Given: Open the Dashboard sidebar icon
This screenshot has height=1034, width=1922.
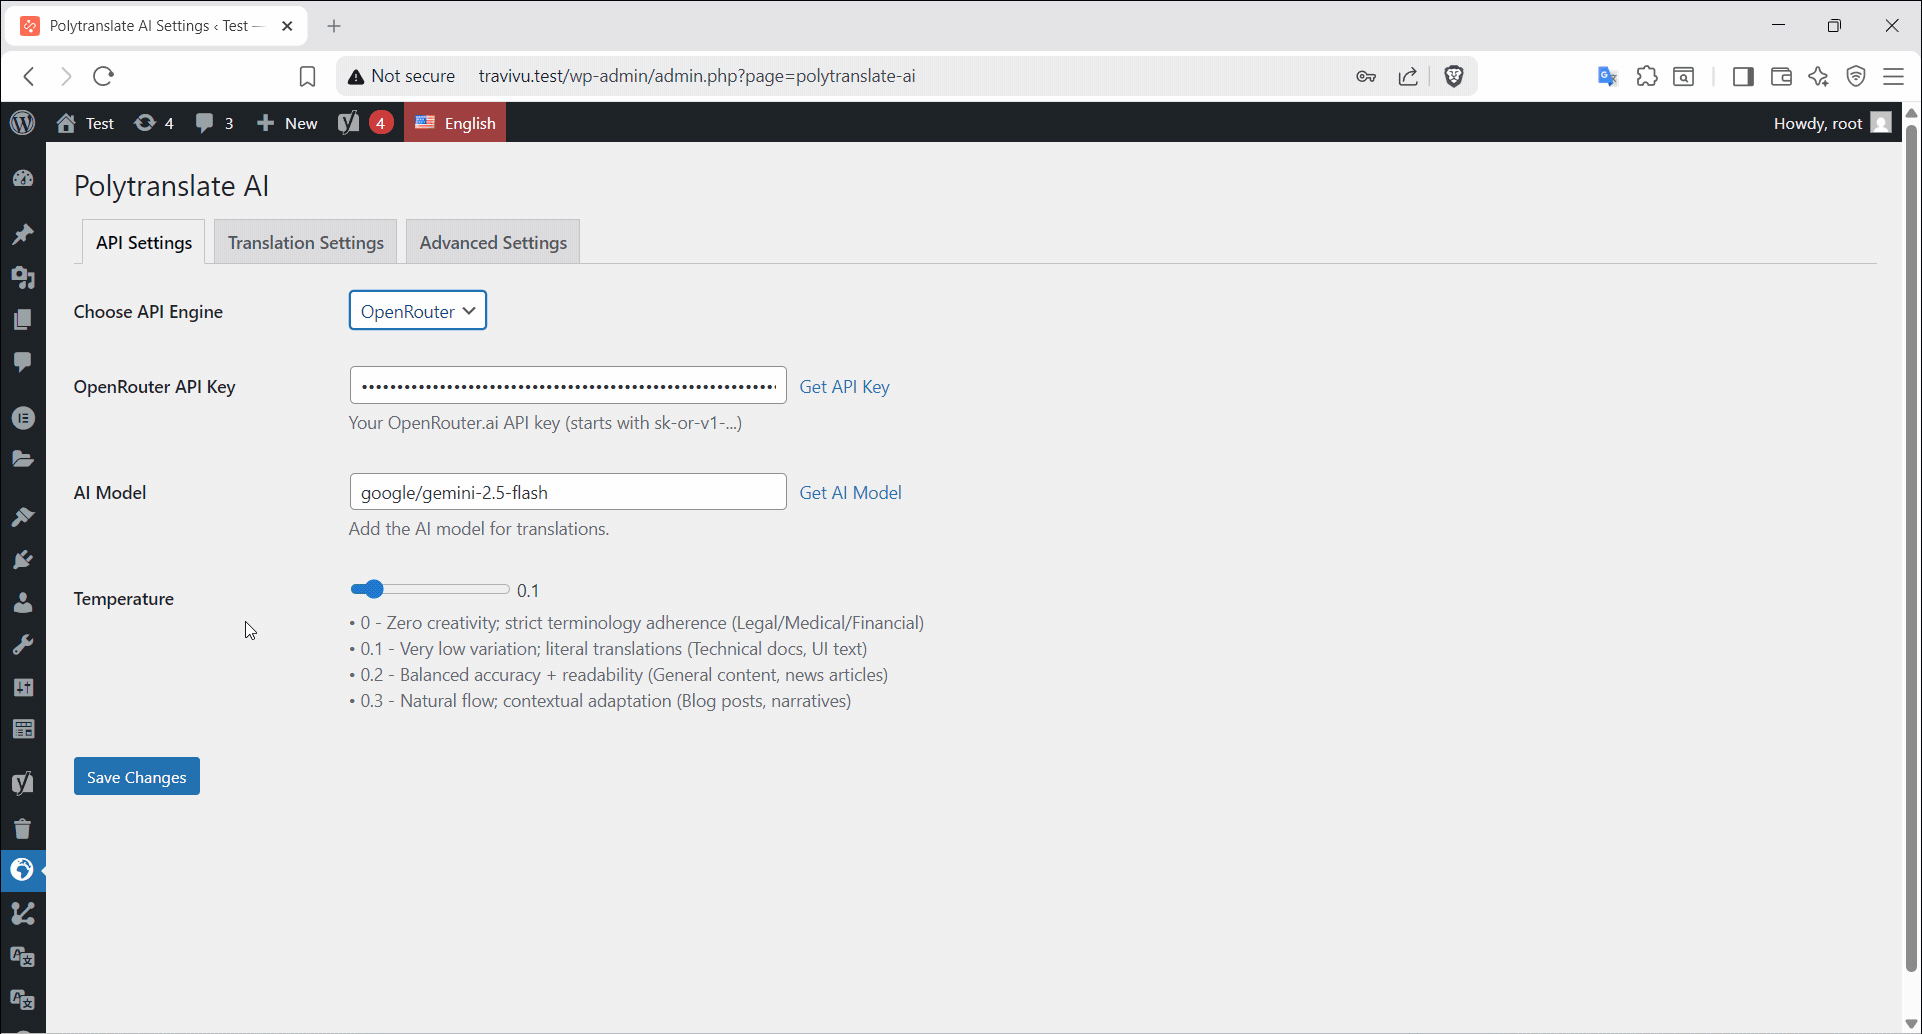Looking at the screenshot, I should (23, 179).
